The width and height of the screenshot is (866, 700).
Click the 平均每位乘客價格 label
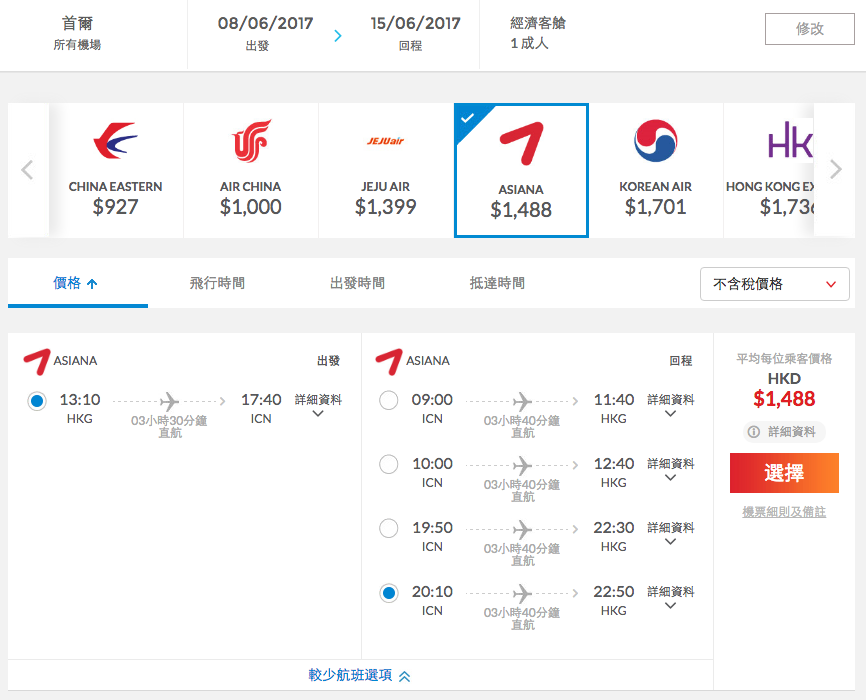click(784, 359)
